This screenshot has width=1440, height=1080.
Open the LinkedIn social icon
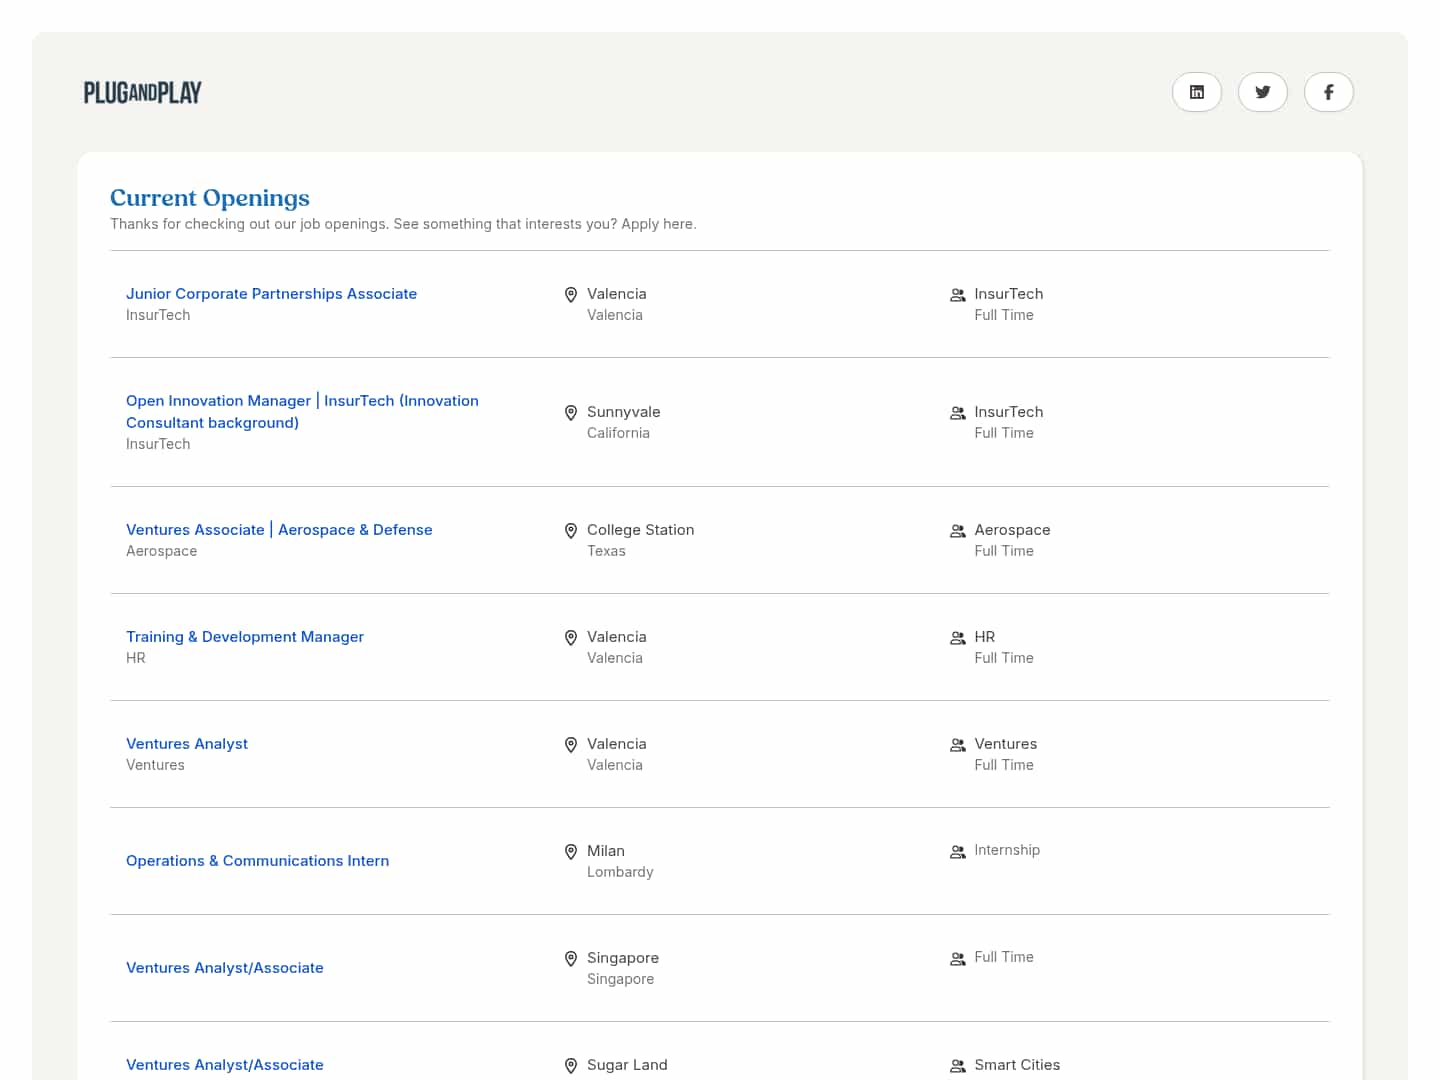tap(1196, 92)
